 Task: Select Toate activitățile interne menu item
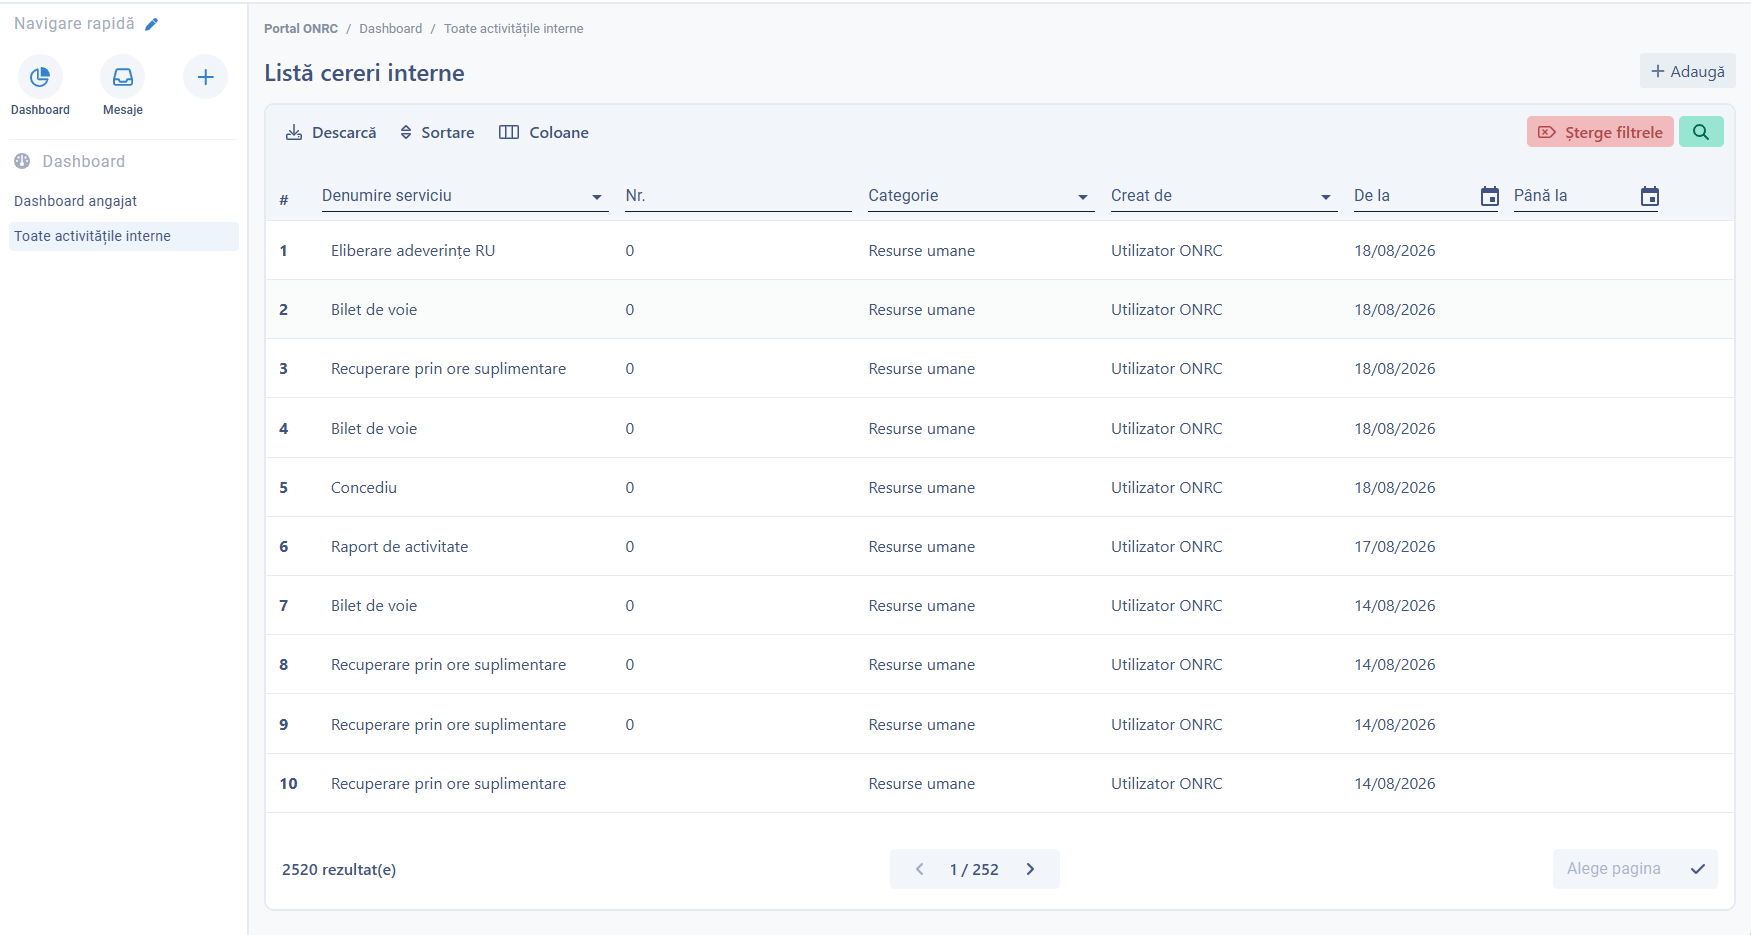tap(124, 236)
